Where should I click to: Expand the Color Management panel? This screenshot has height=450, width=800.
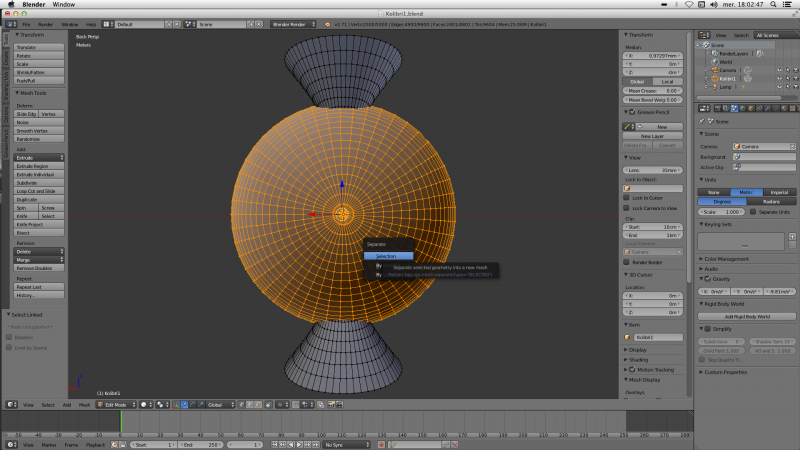727,259
